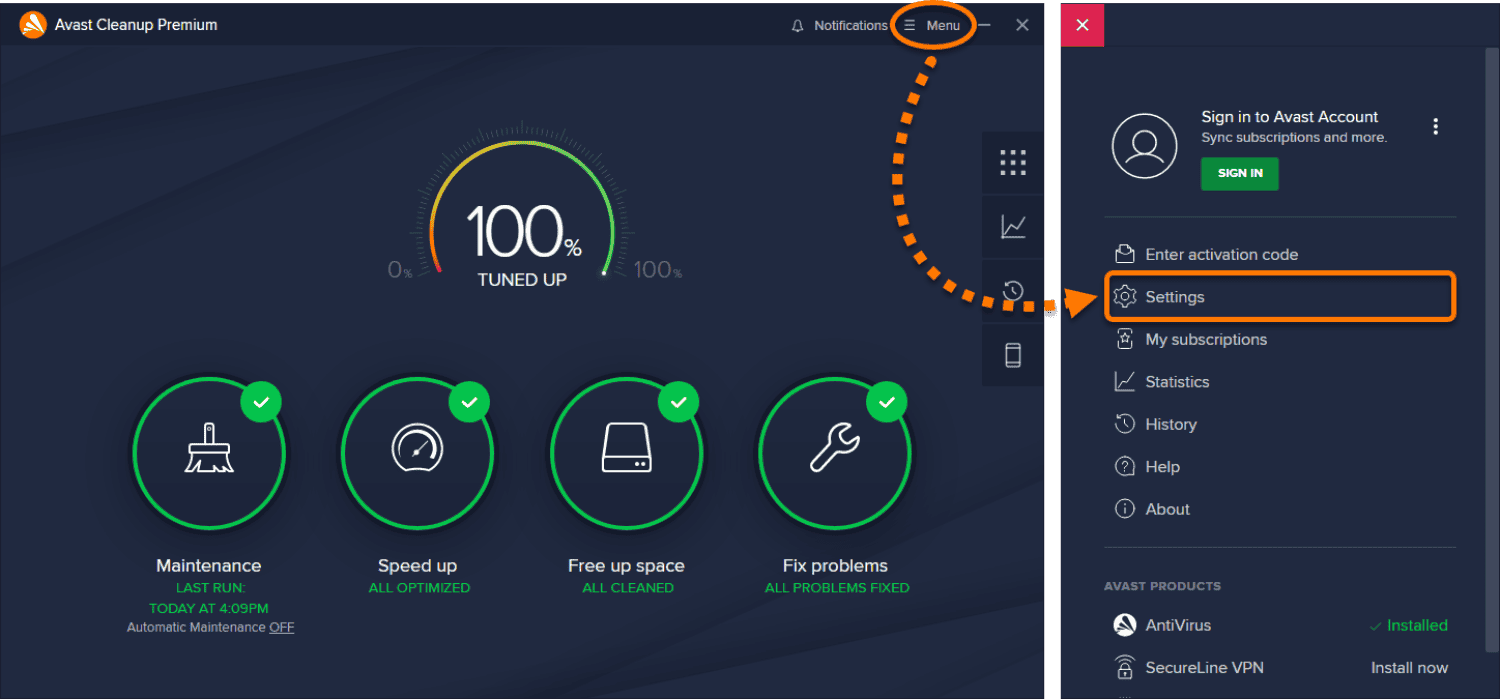This screenshot has height=699, width=1500.
Task: Open About menu entry
Action: [x=1167, y=510]
